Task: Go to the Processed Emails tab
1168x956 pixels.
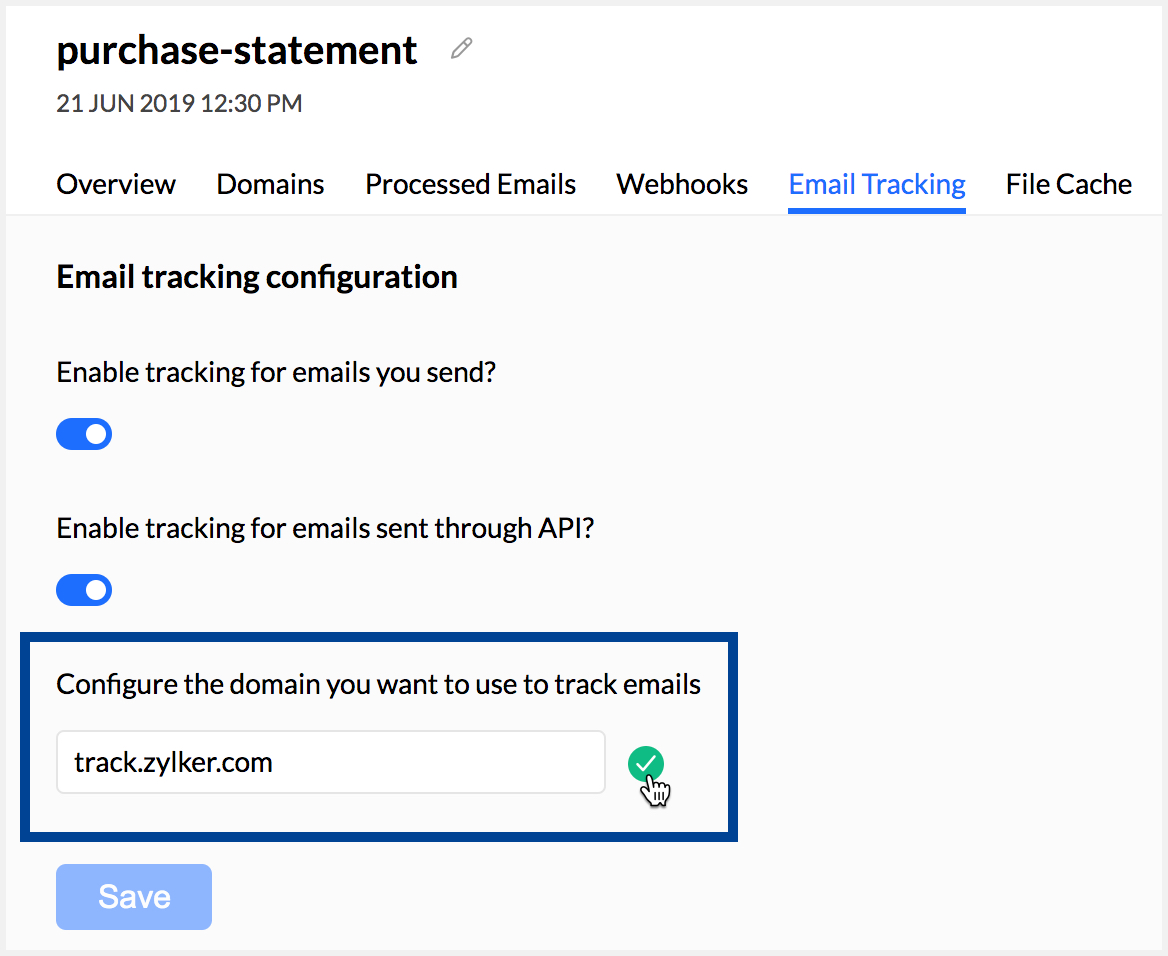Action: 470,184
